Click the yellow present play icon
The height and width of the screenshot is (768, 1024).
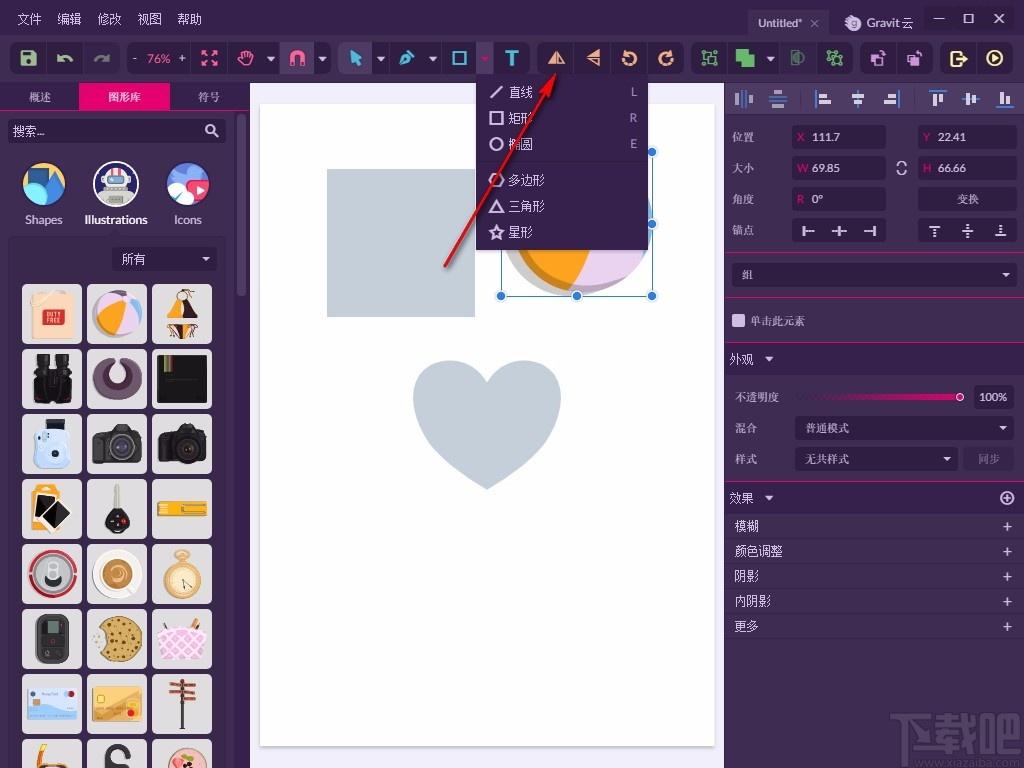click(x=995, y=58)
